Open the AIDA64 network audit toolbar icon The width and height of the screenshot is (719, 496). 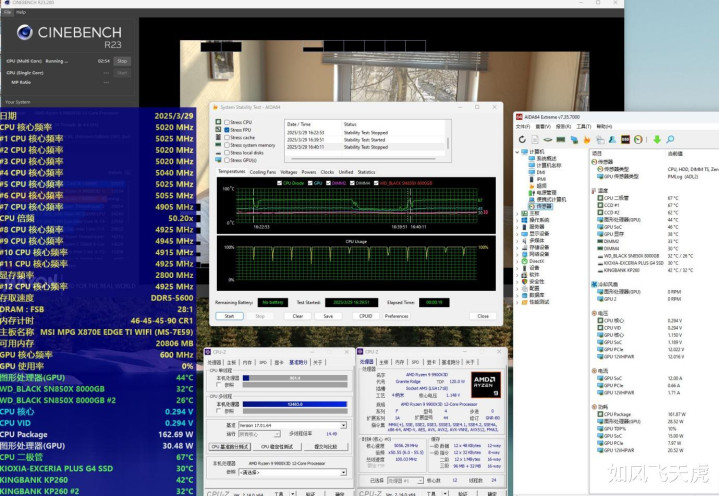574,139
